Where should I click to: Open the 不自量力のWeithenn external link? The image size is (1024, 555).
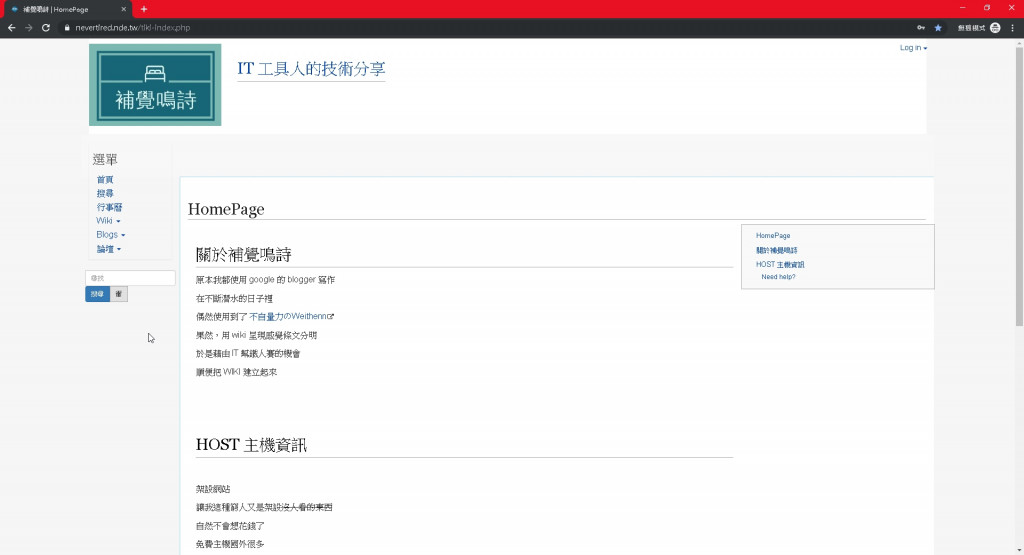(x=291, y=316)
